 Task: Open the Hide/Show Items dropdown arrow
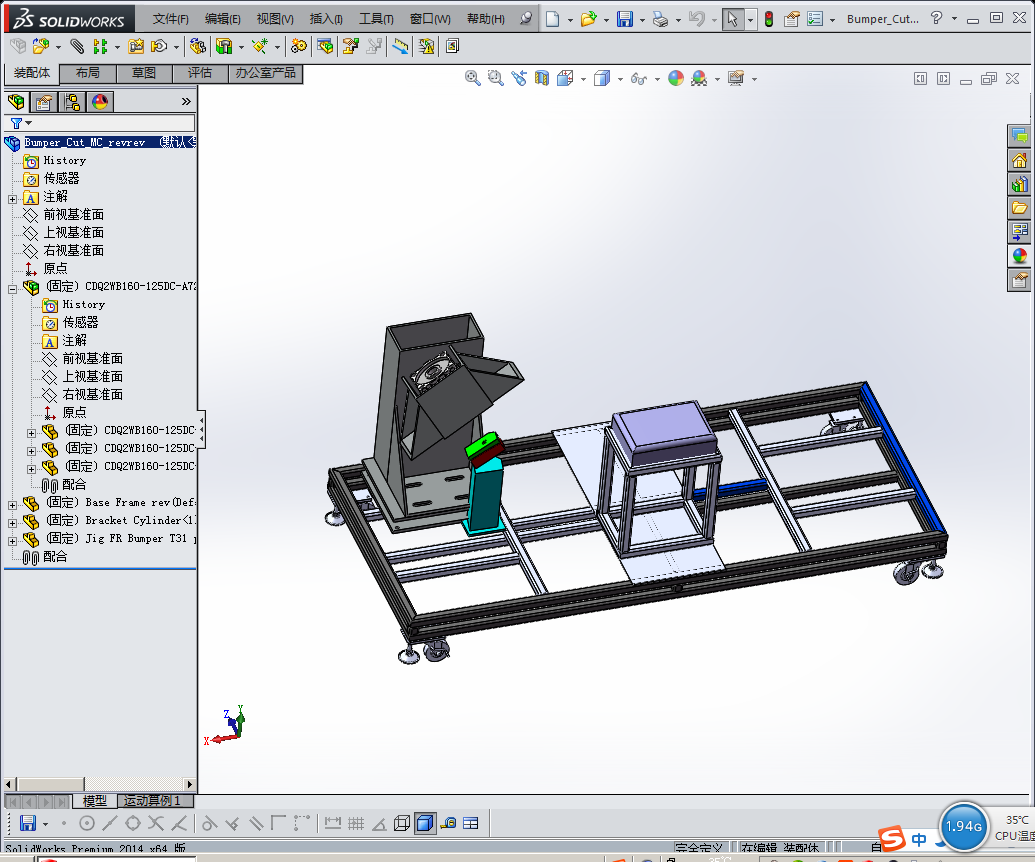[657, 79]
